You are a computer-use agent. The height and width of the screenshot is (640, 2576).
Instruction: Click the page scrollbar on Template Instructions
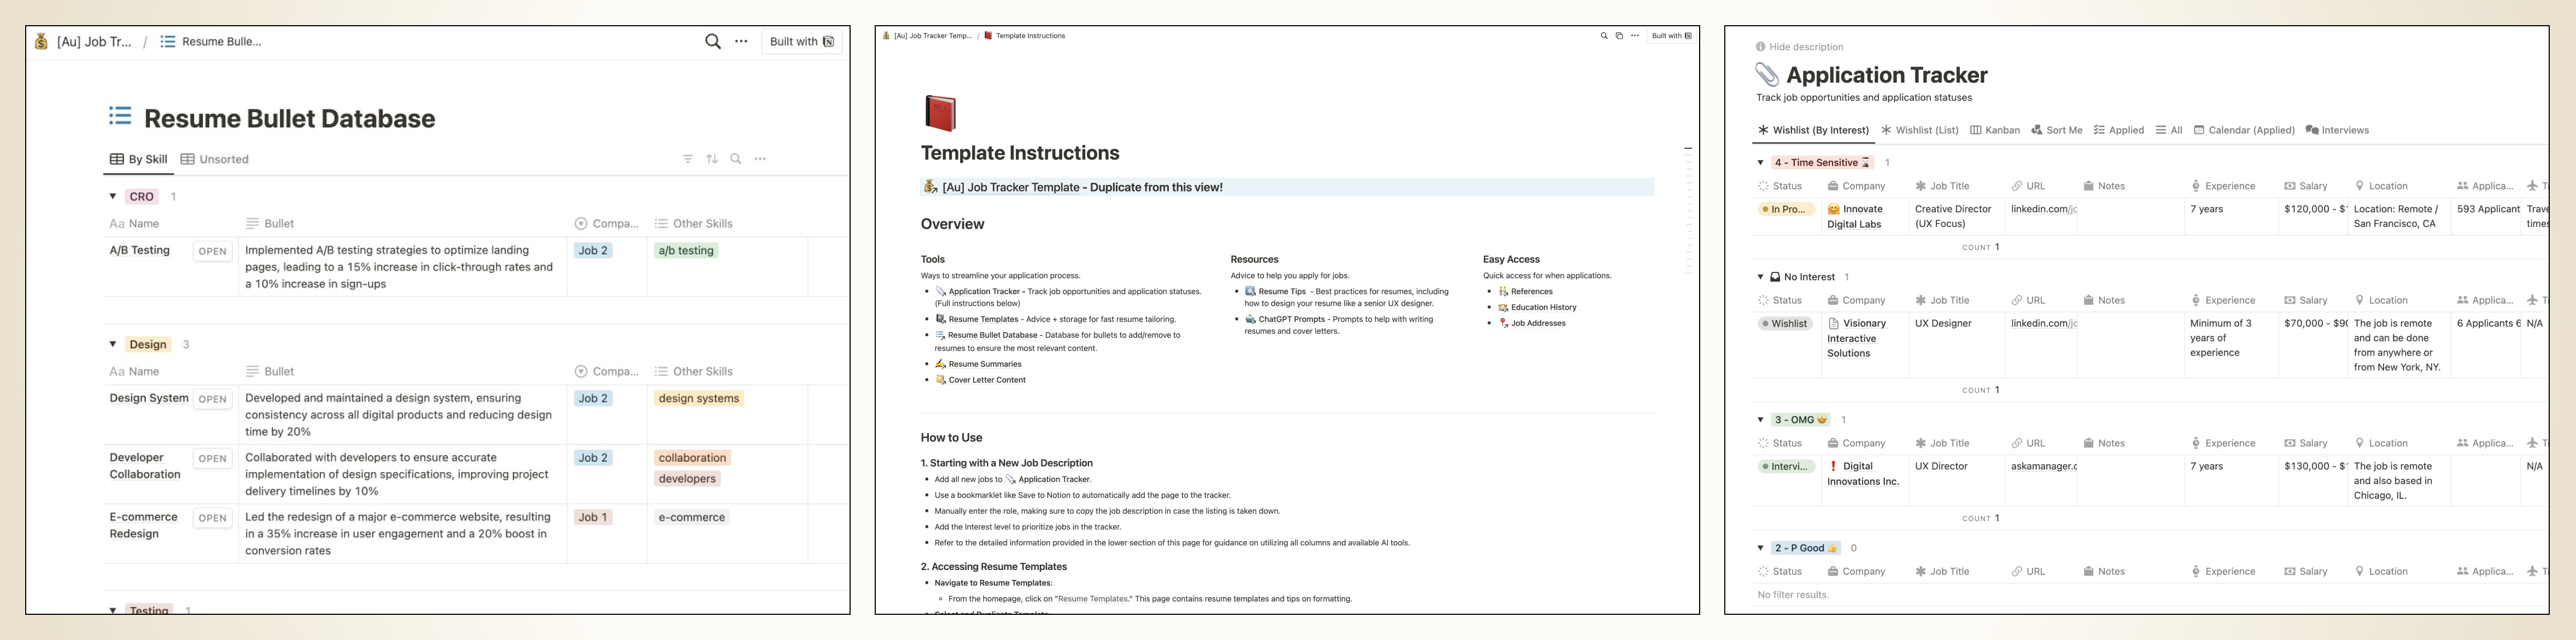(1689, 147)
